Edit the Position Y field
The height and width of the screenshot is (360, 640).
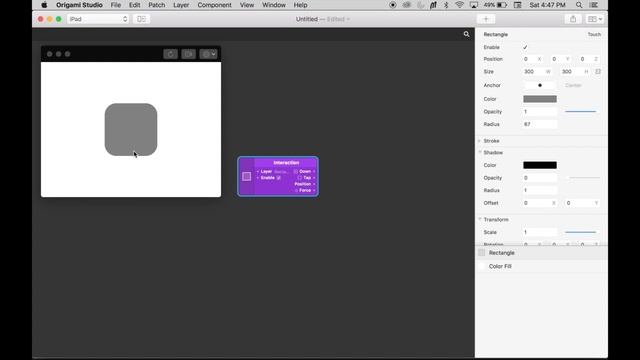[x=561, y=59]
